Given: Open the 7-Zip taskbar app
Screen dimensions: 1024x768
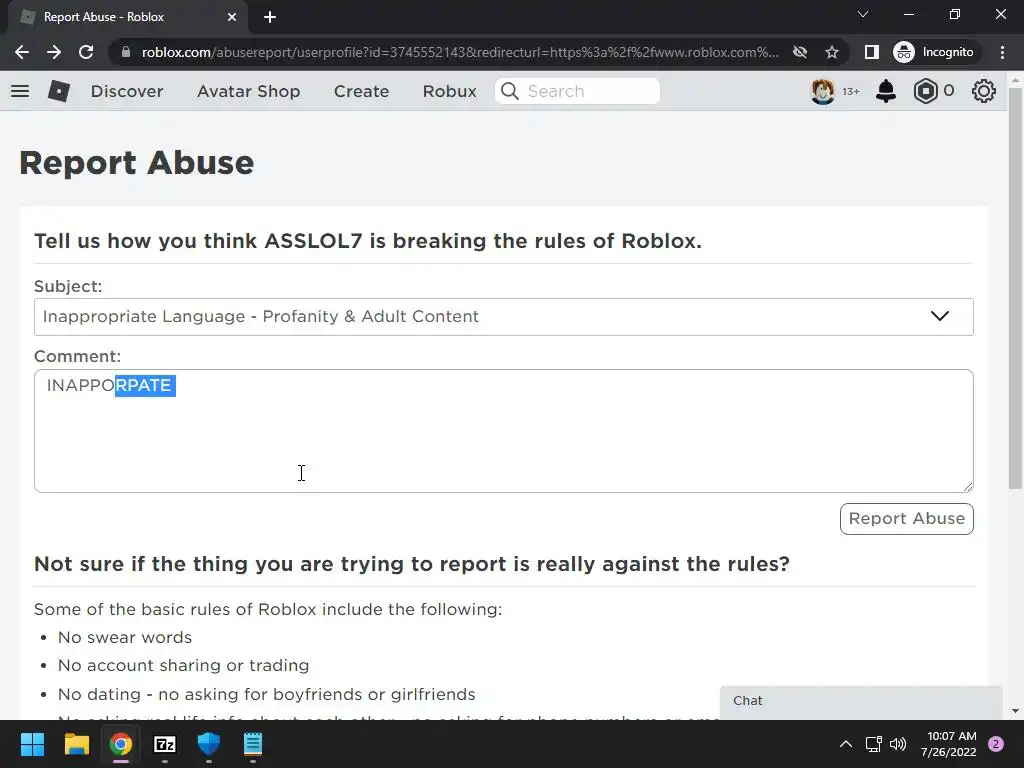Looking at the screenshot, I should 165,744.
